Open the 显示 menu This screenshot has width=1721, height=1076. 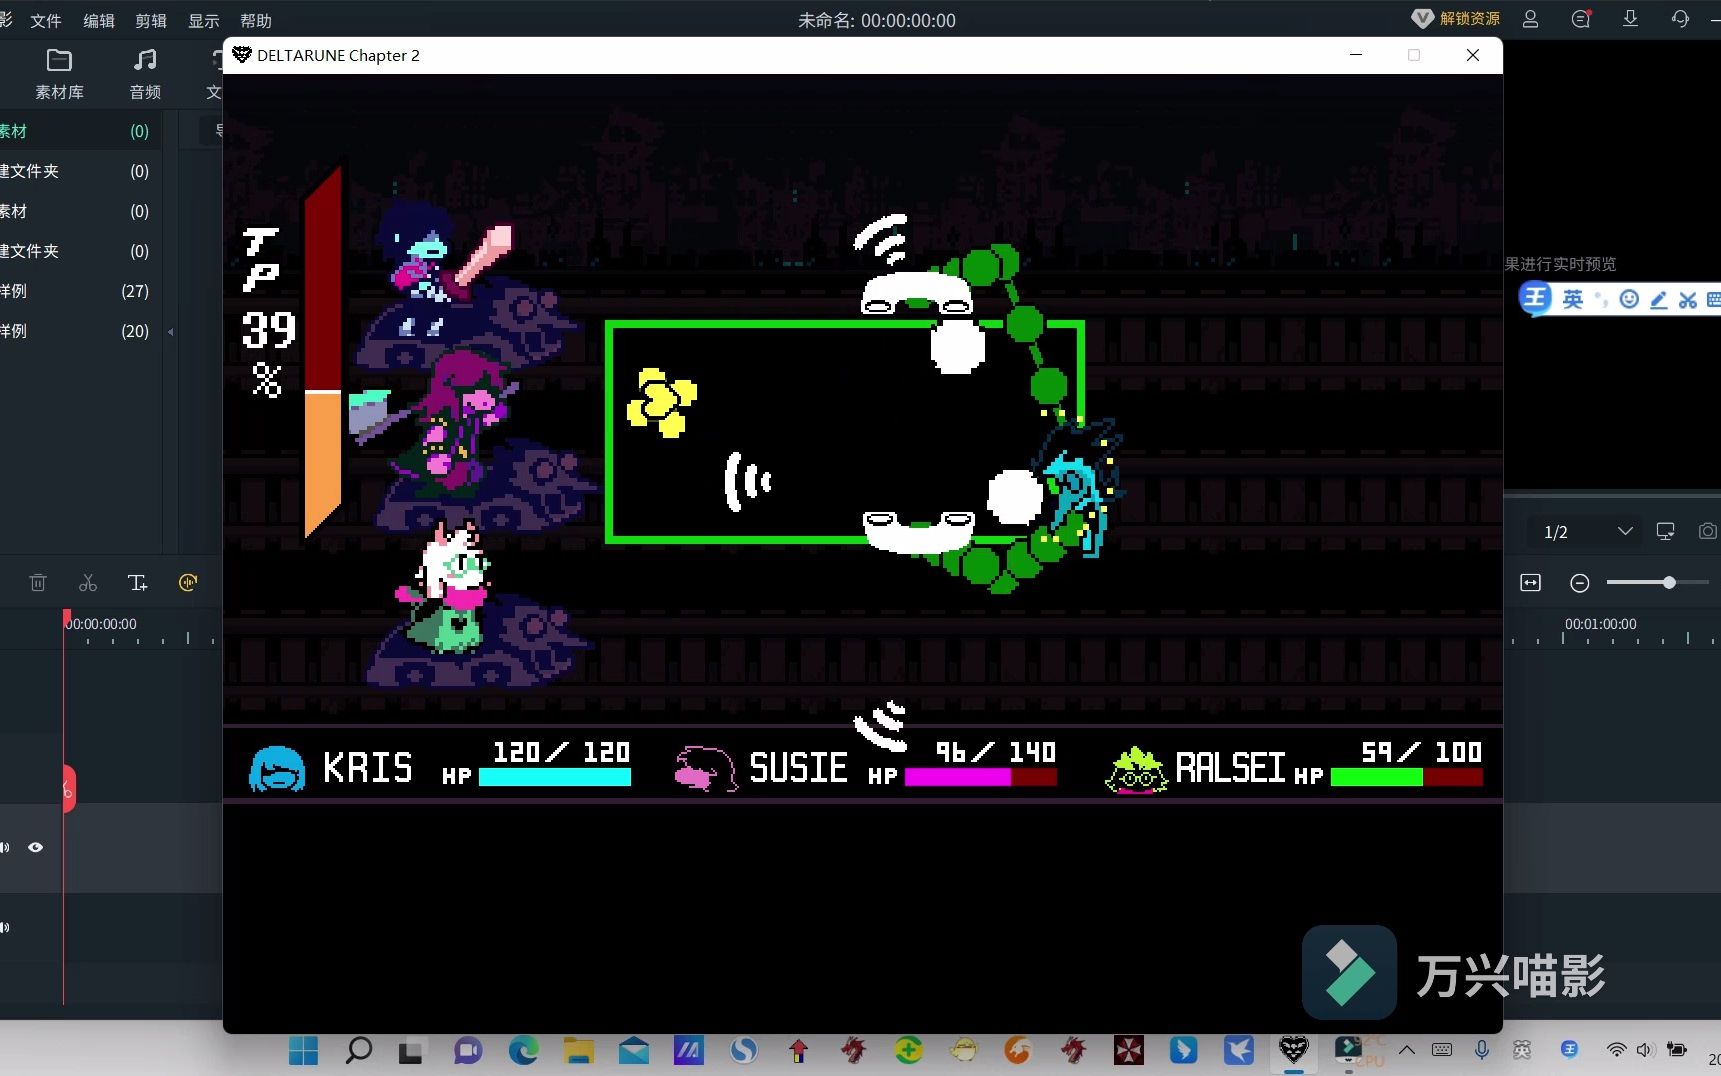tap(204, 20)
